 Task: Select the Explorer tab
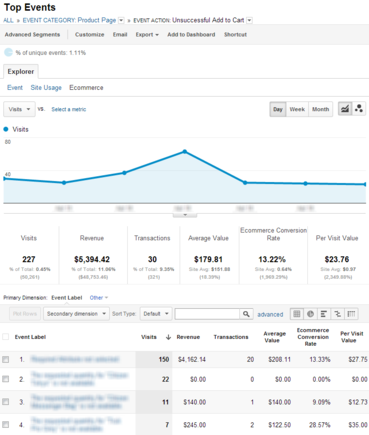point(21,71)
